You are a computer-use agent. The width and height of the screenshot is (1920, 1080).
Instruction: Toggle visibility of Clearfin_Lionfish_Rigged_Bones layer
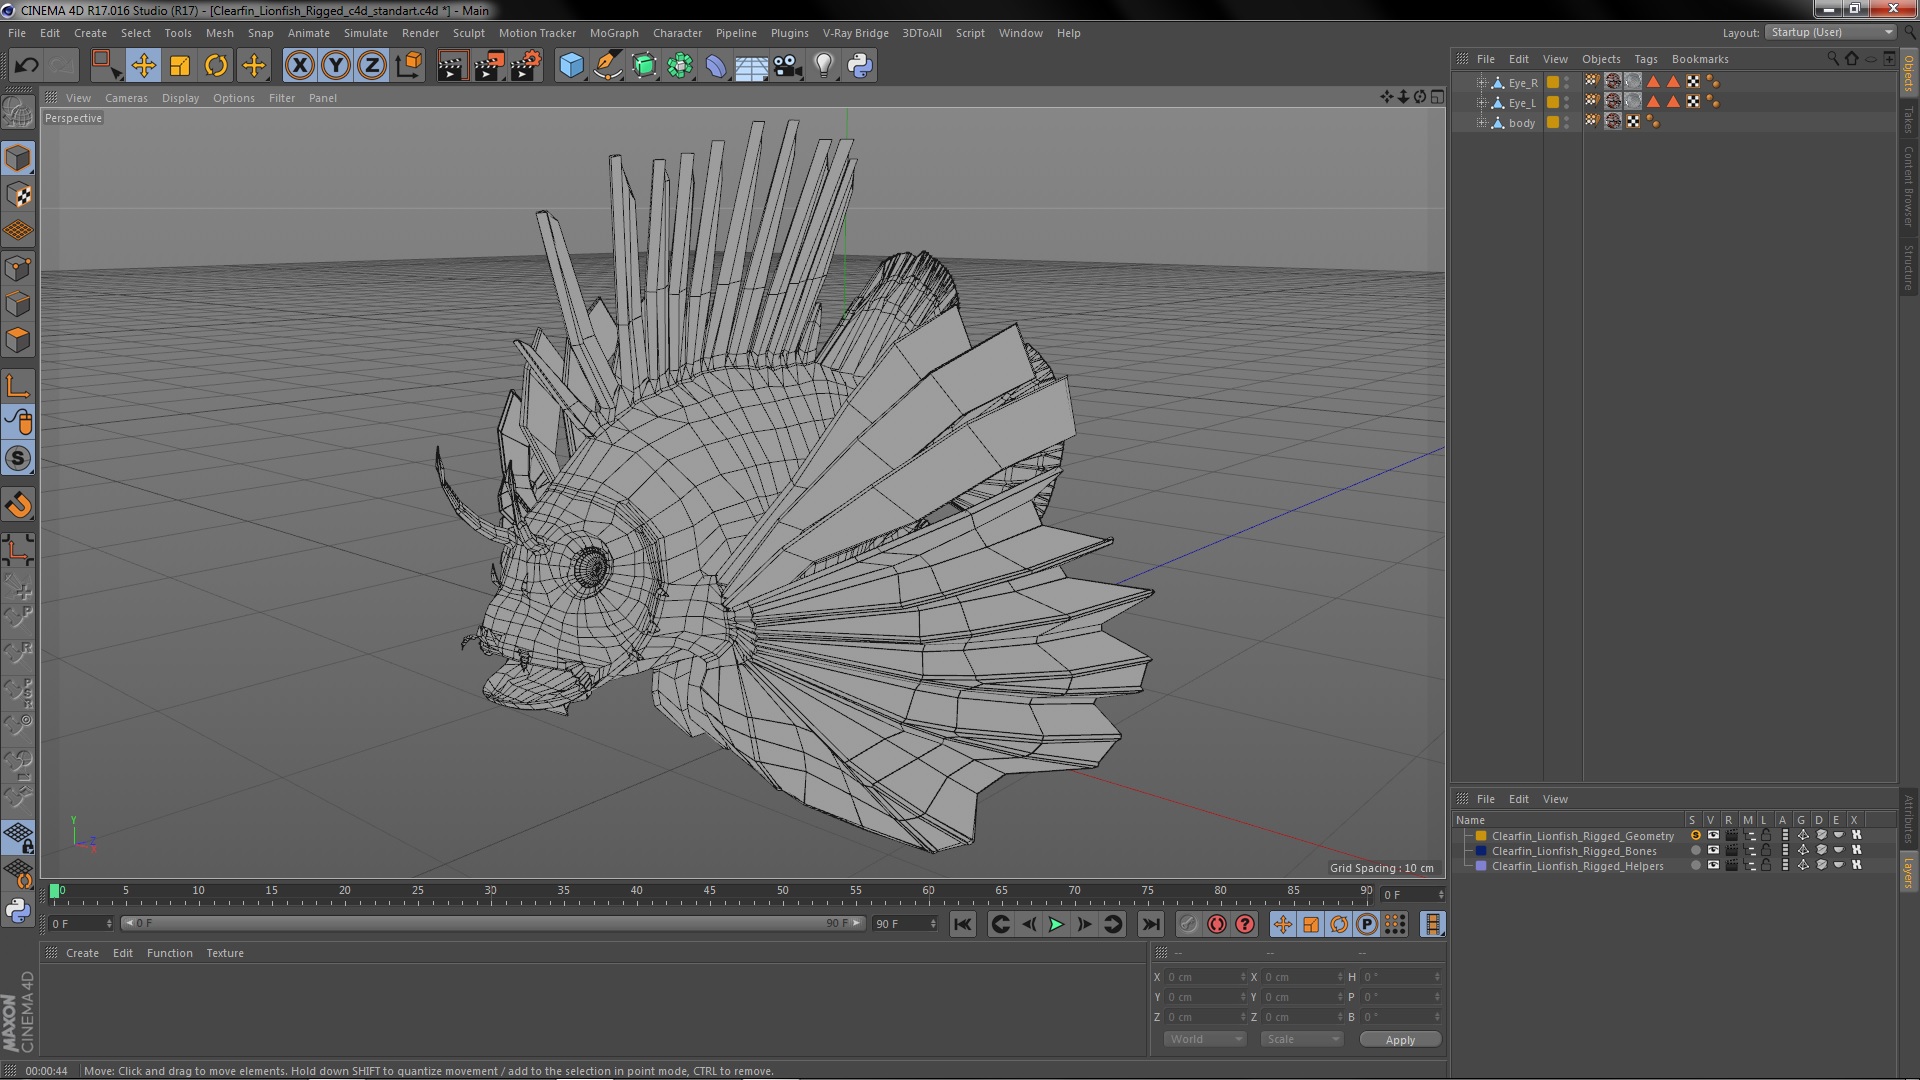tap(1713, 851)
